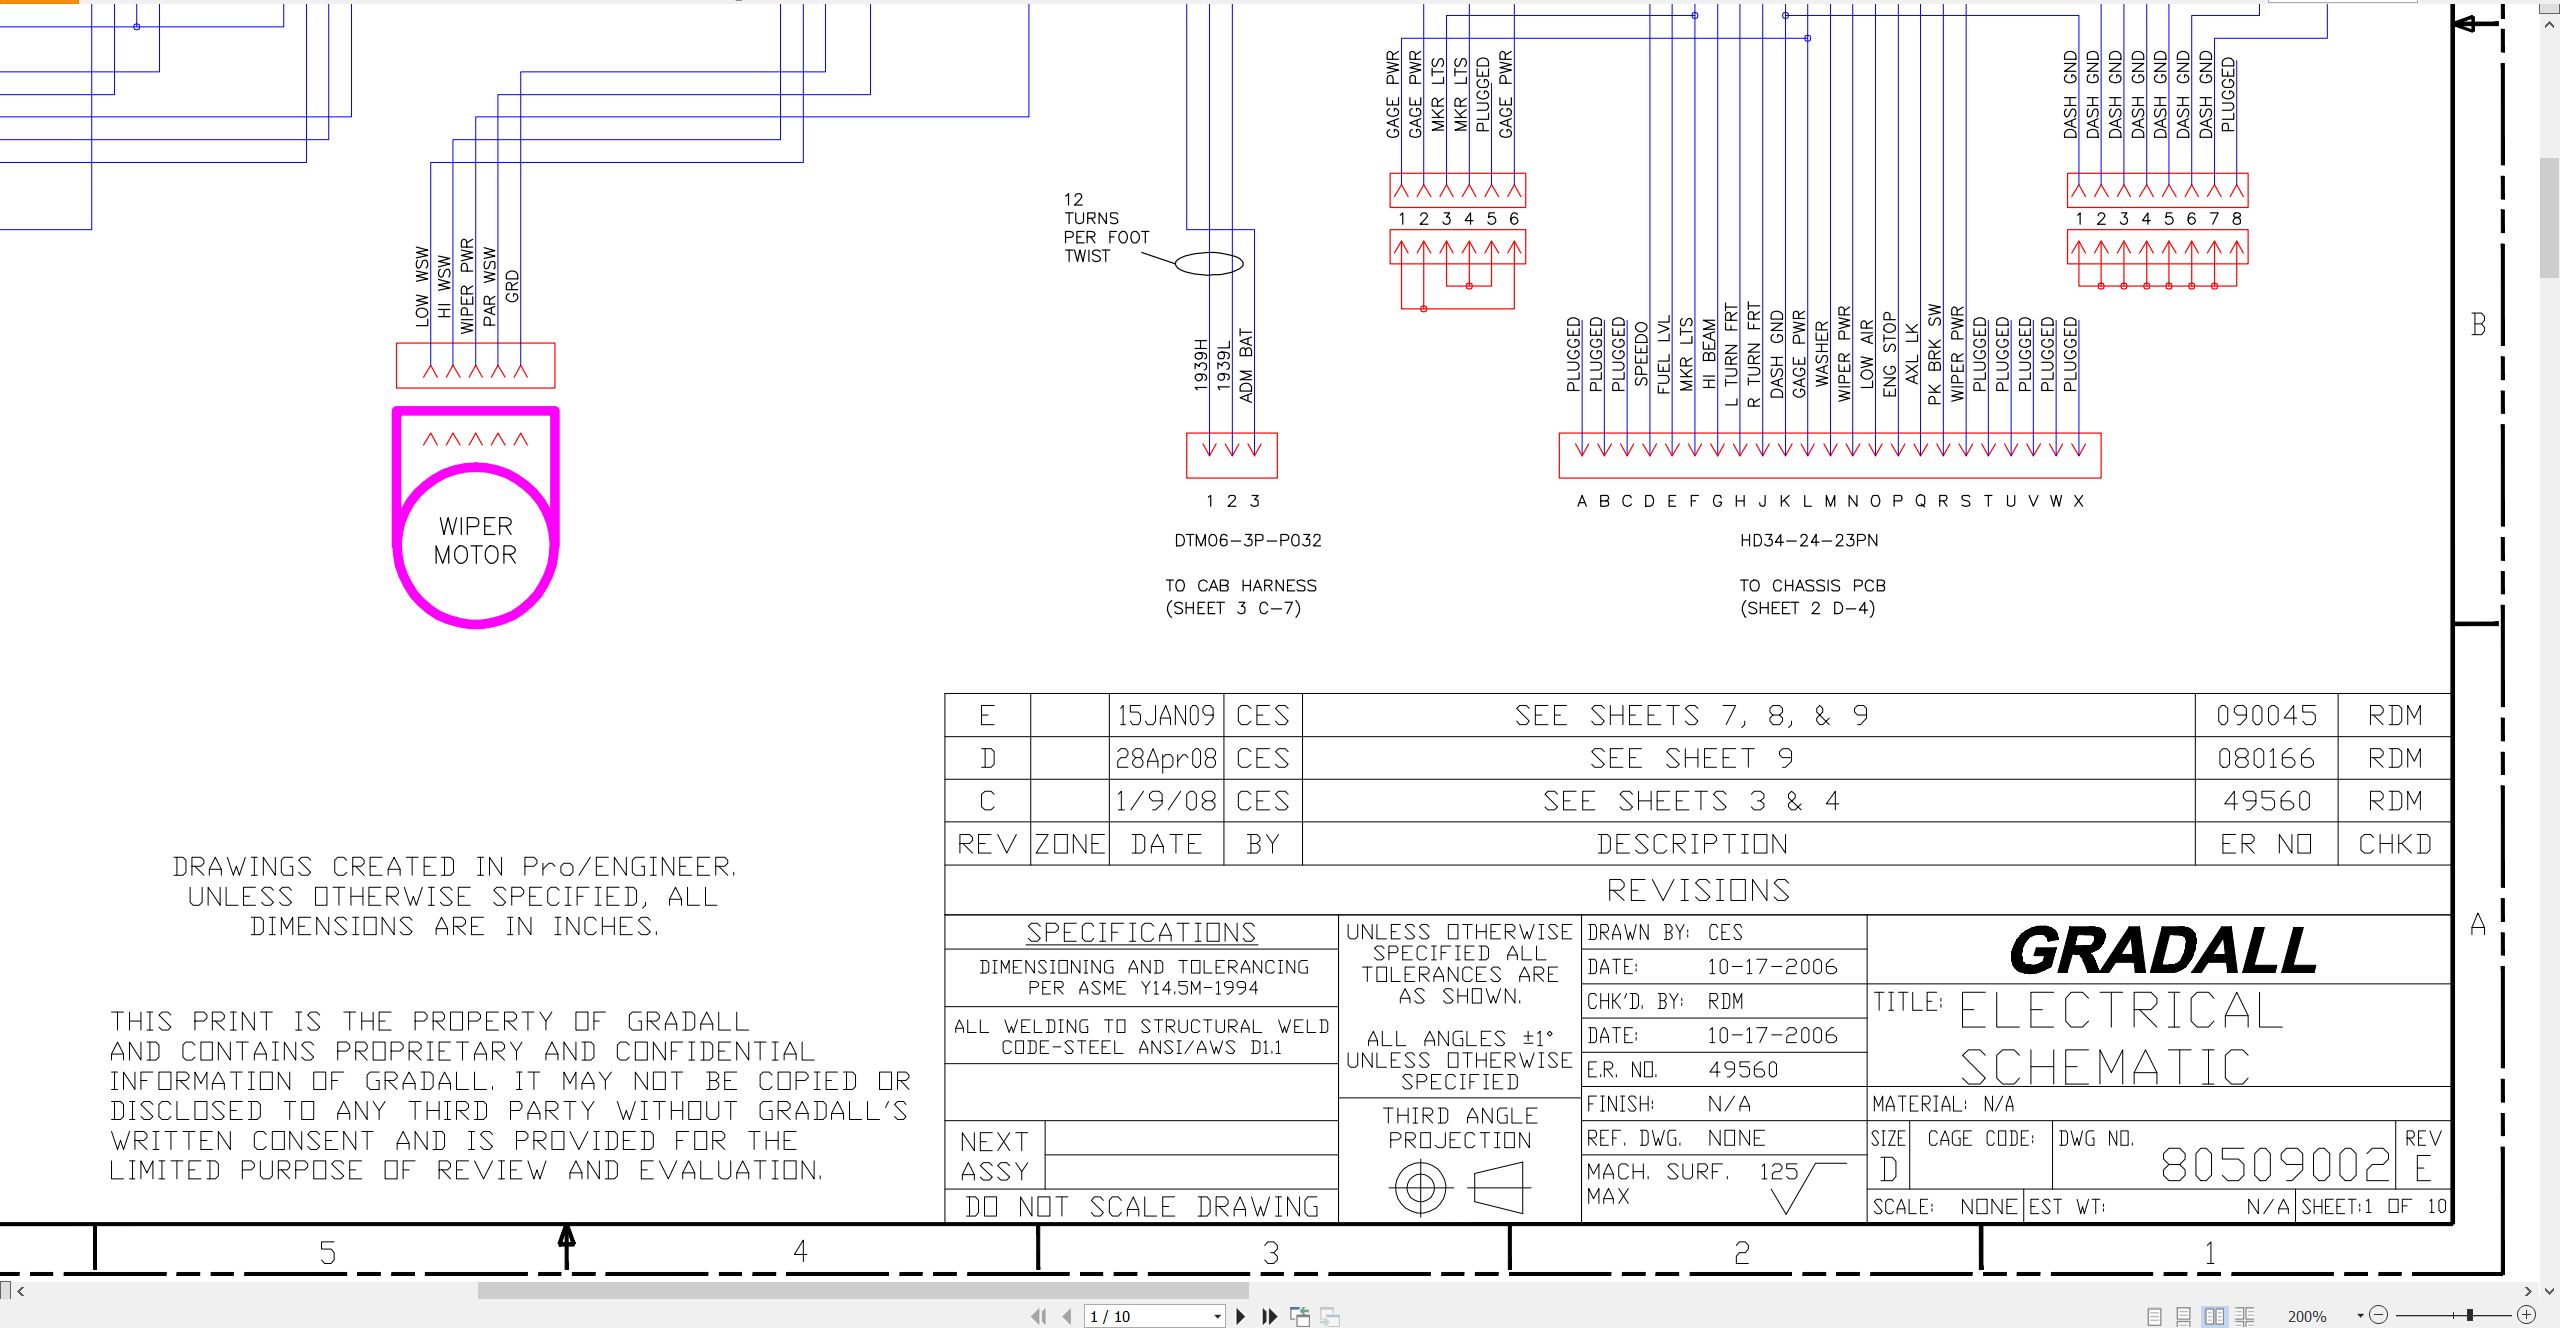Click drawing number 80509002
Screen dimensions: 2560x1328
(2275, 1165)
